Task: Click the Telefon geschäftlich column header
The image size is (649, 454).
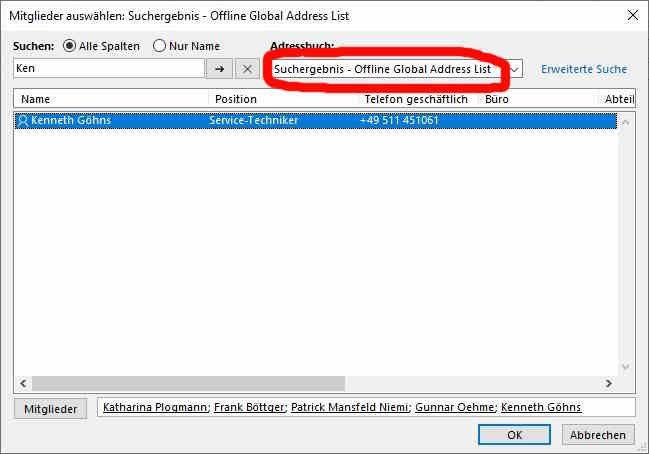Action: tap(418, 99)
